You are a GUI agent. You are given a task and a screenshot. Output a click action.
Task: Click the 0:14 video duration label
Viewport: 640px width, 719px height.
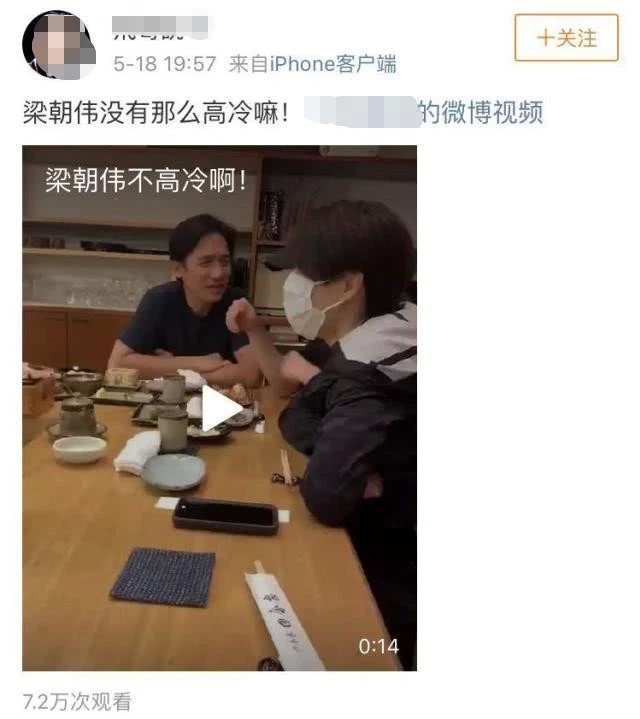pyautogui.click(x=378, y=647)
